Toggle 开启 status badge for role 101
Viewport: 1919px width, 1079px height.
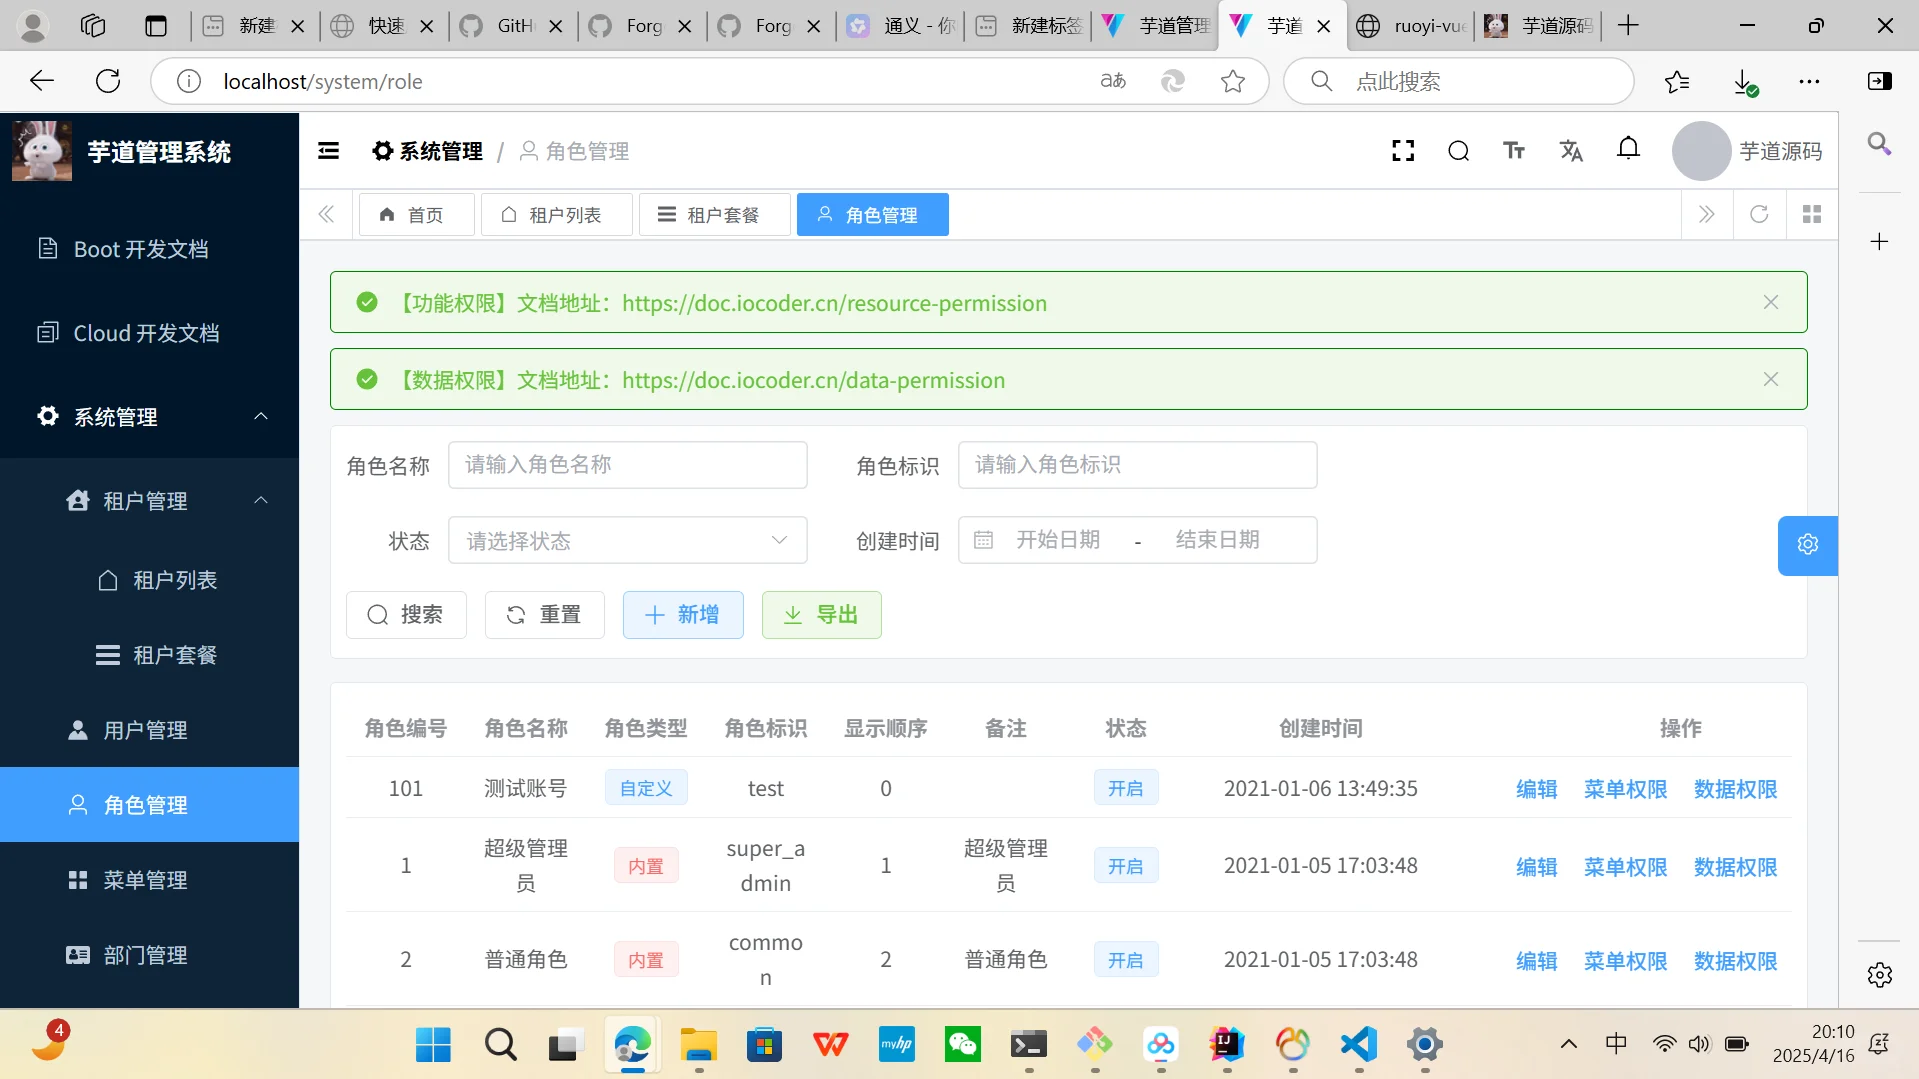click(x=1125, y=788)
